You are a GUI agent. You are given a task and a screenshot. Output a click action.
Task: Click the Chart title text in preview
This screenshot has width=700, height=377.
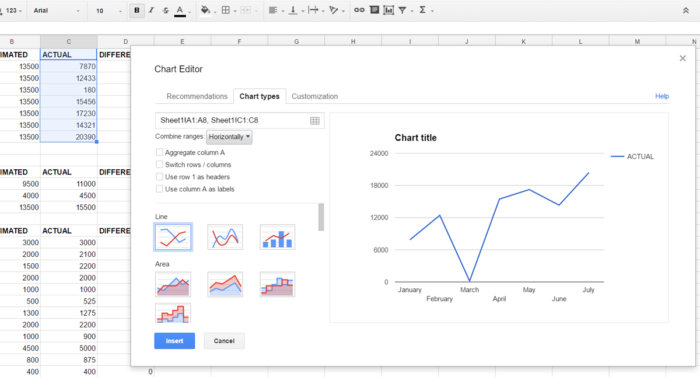pos(416,138)
